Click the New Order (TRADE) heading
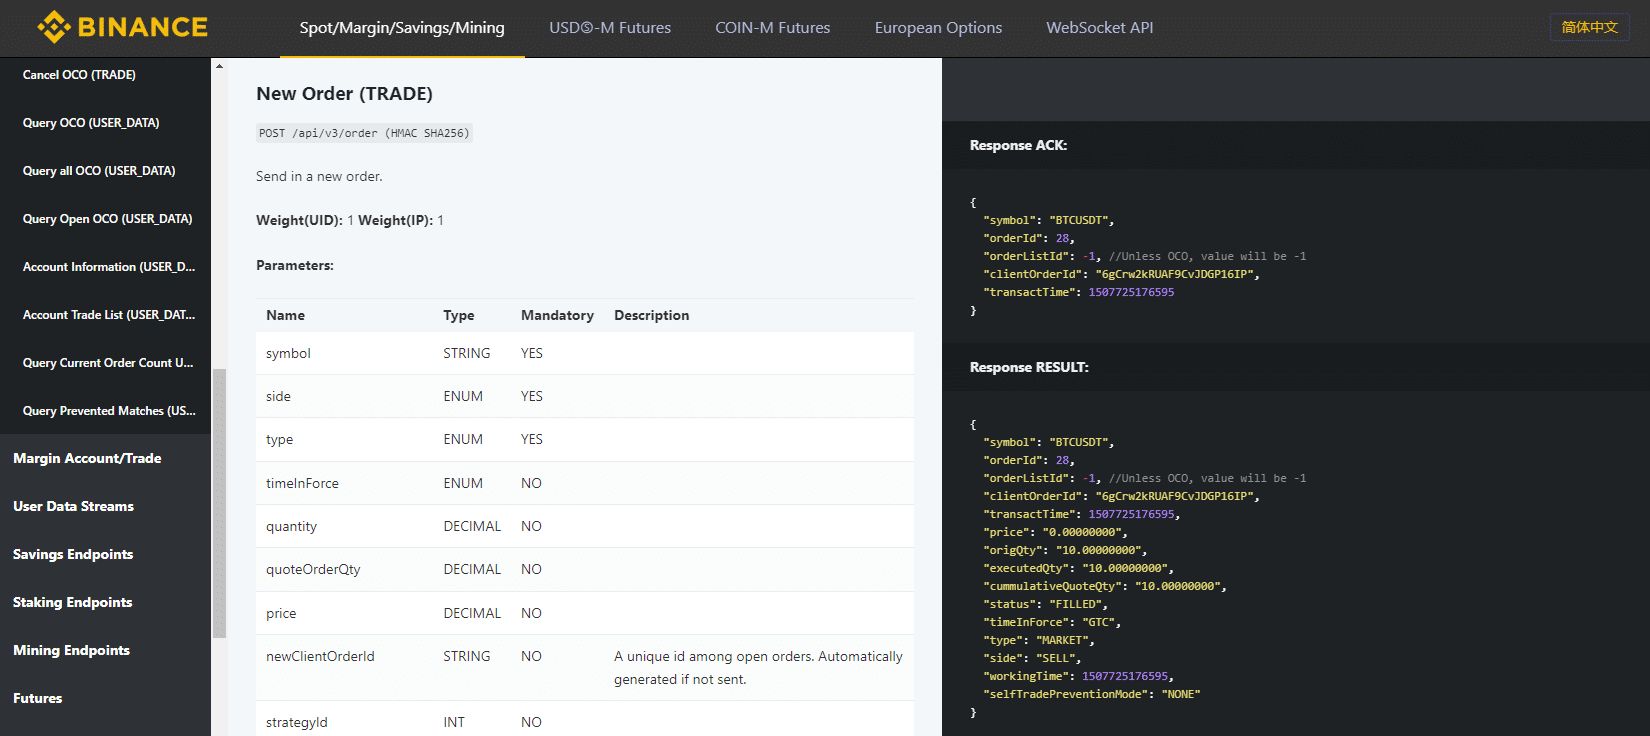The height and width of the screenshot is (736, 1650). click(x=344, y=94)
